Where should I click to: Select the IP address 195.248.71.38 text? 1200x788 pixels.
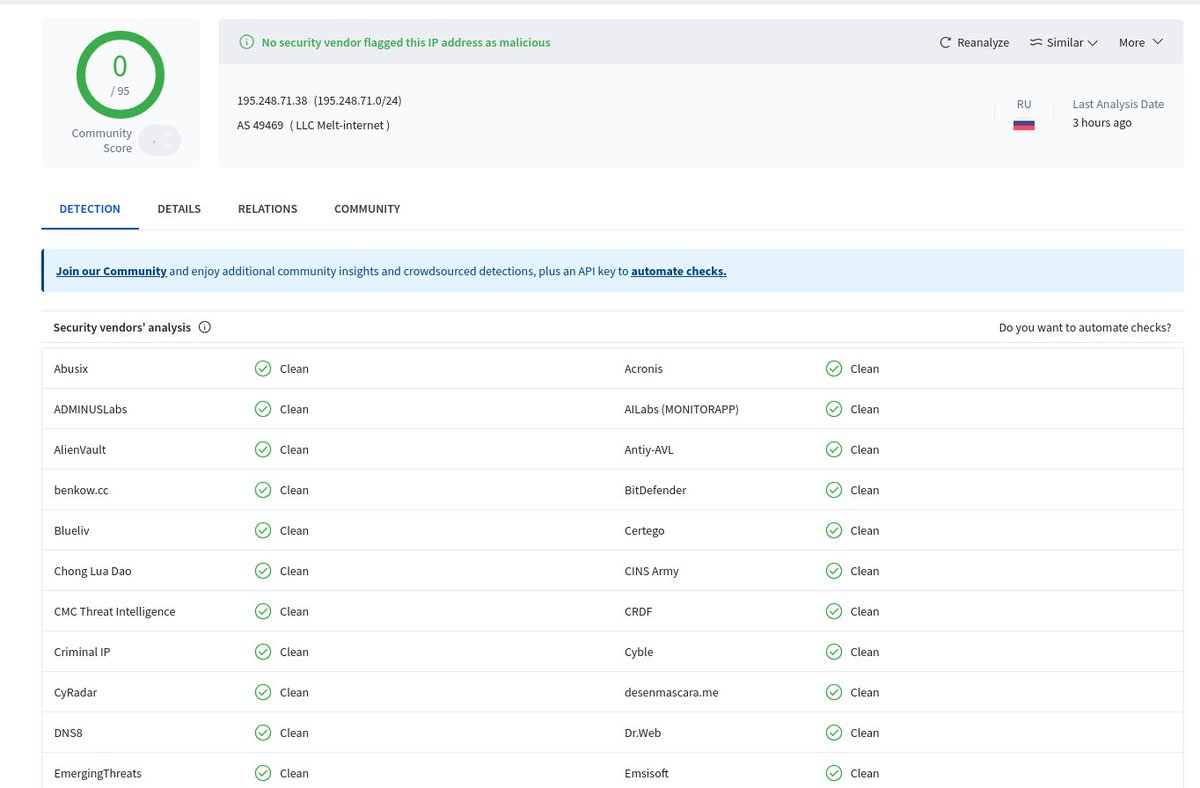click(x=272, y=101)
